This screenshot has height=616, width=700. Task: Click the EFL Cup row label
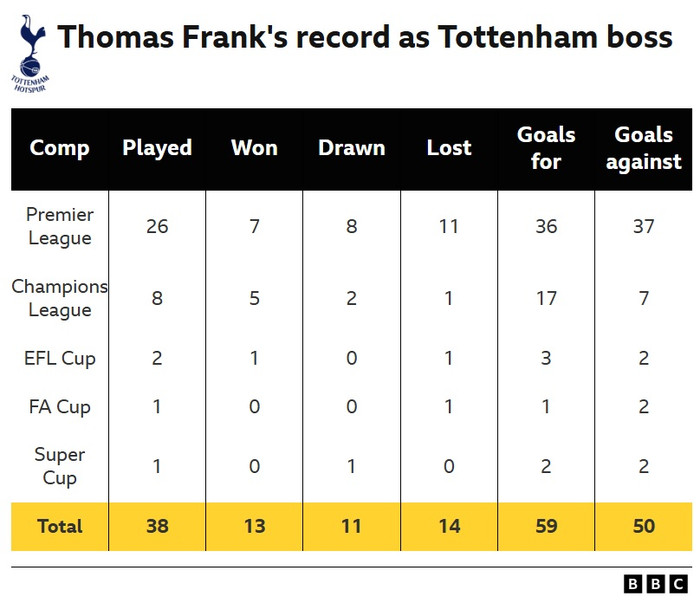tap(60, 358)
